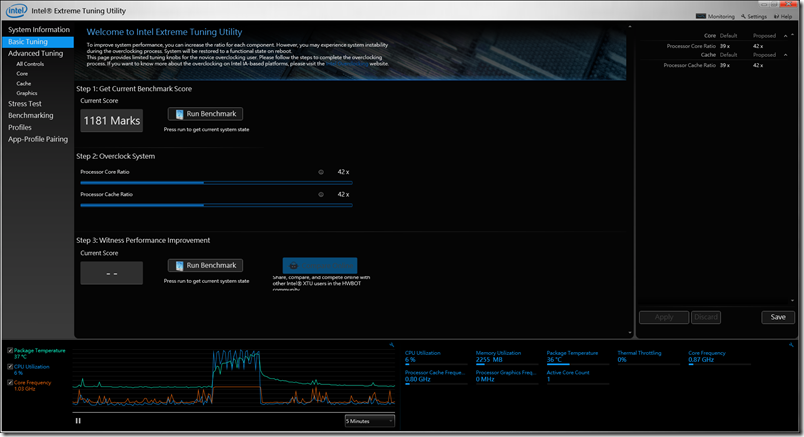Open Cache tuning sub-item
Screen dimensions: 804x437
(x=24, y=84)
